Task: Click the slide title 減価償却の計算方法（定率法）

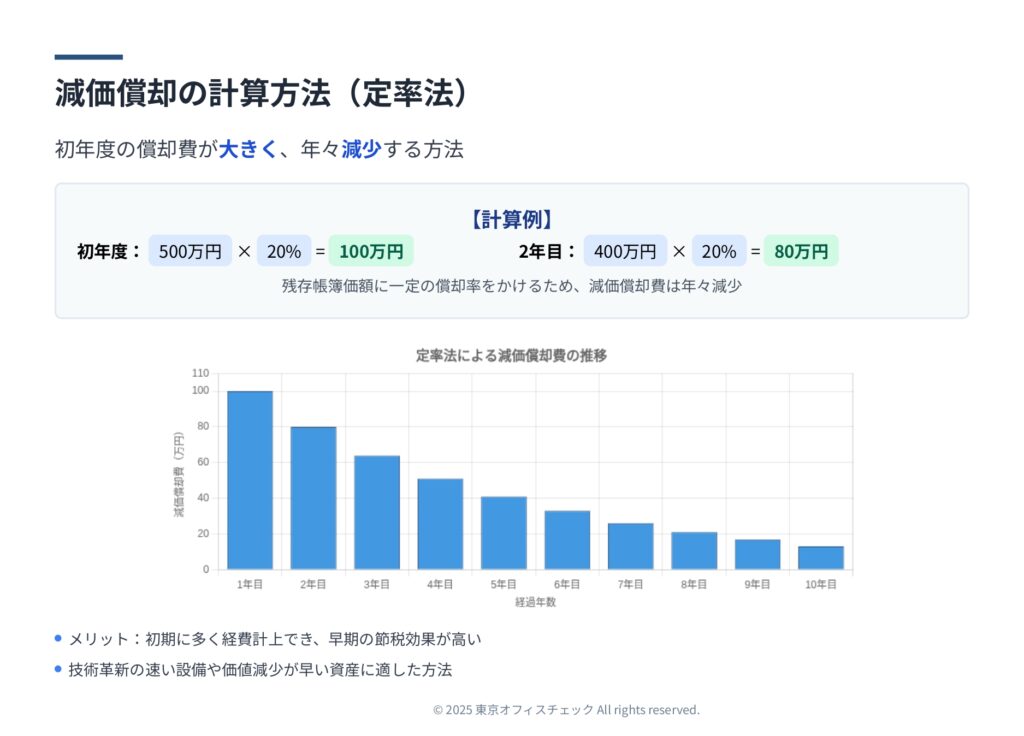Action: [x=262, y=93]
